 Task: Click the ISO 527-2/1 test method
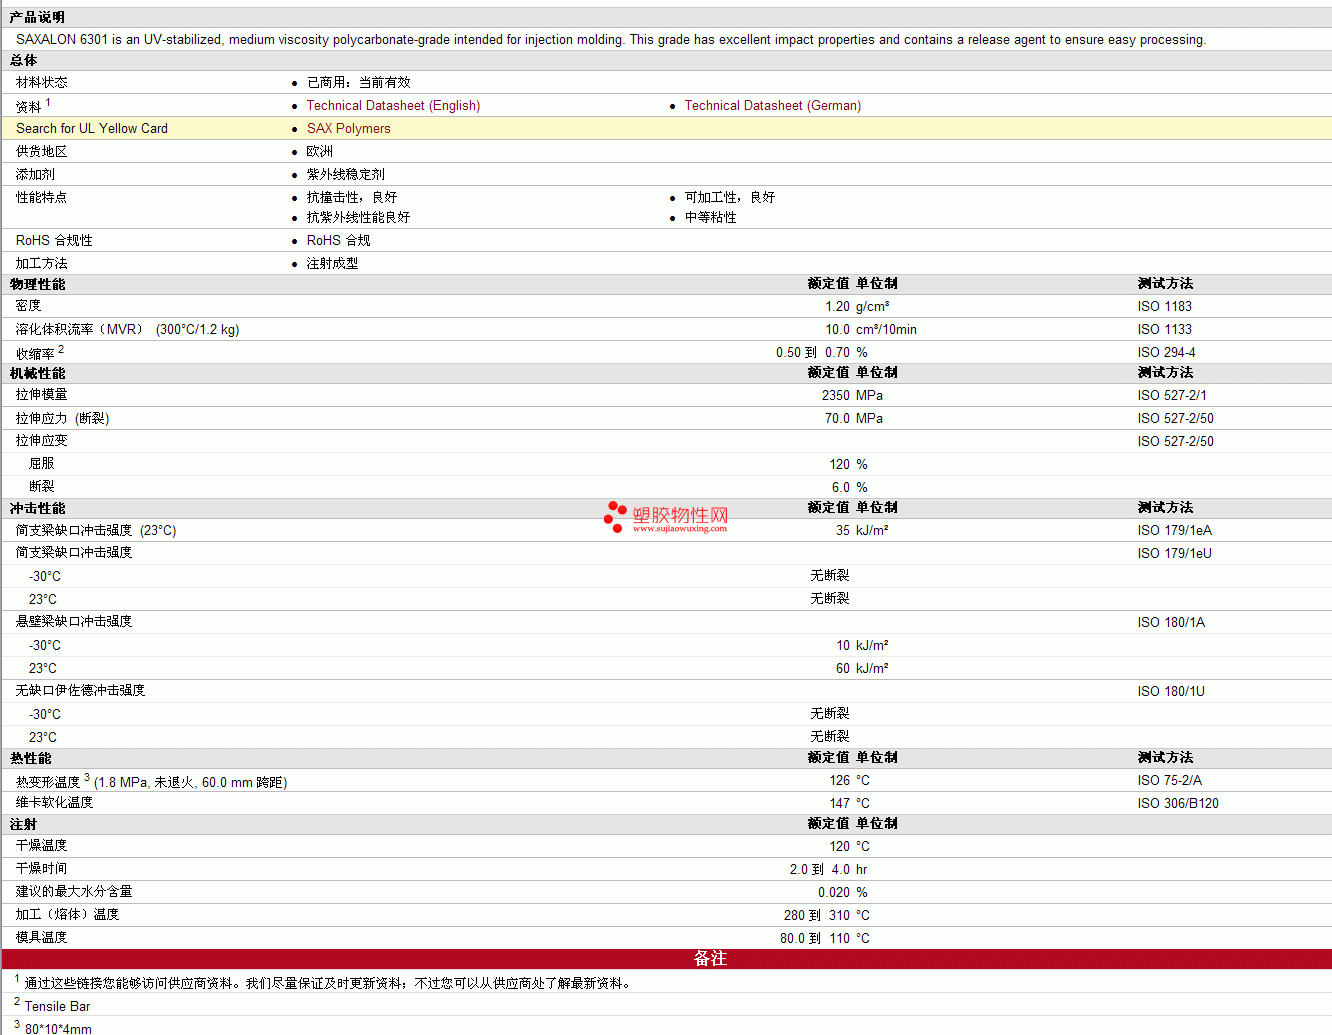pyautogui.click(x=1172, y=396)
